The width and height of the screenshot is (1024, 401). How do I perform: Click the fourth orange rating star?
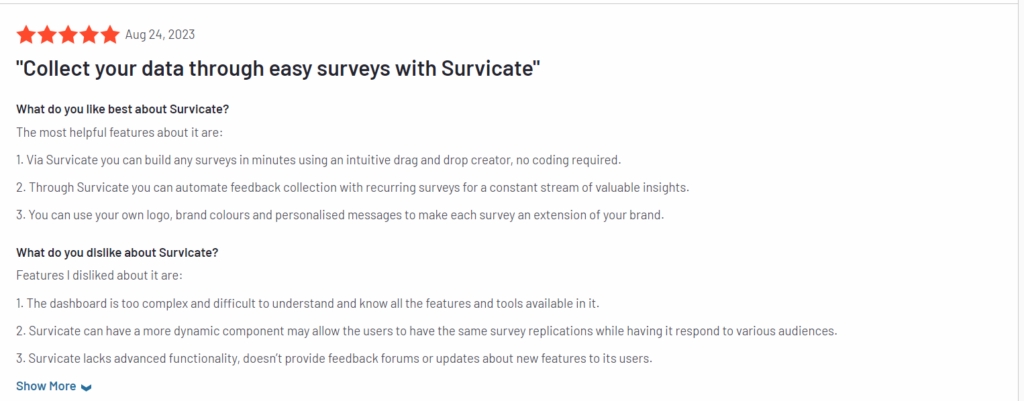point(89,35)
